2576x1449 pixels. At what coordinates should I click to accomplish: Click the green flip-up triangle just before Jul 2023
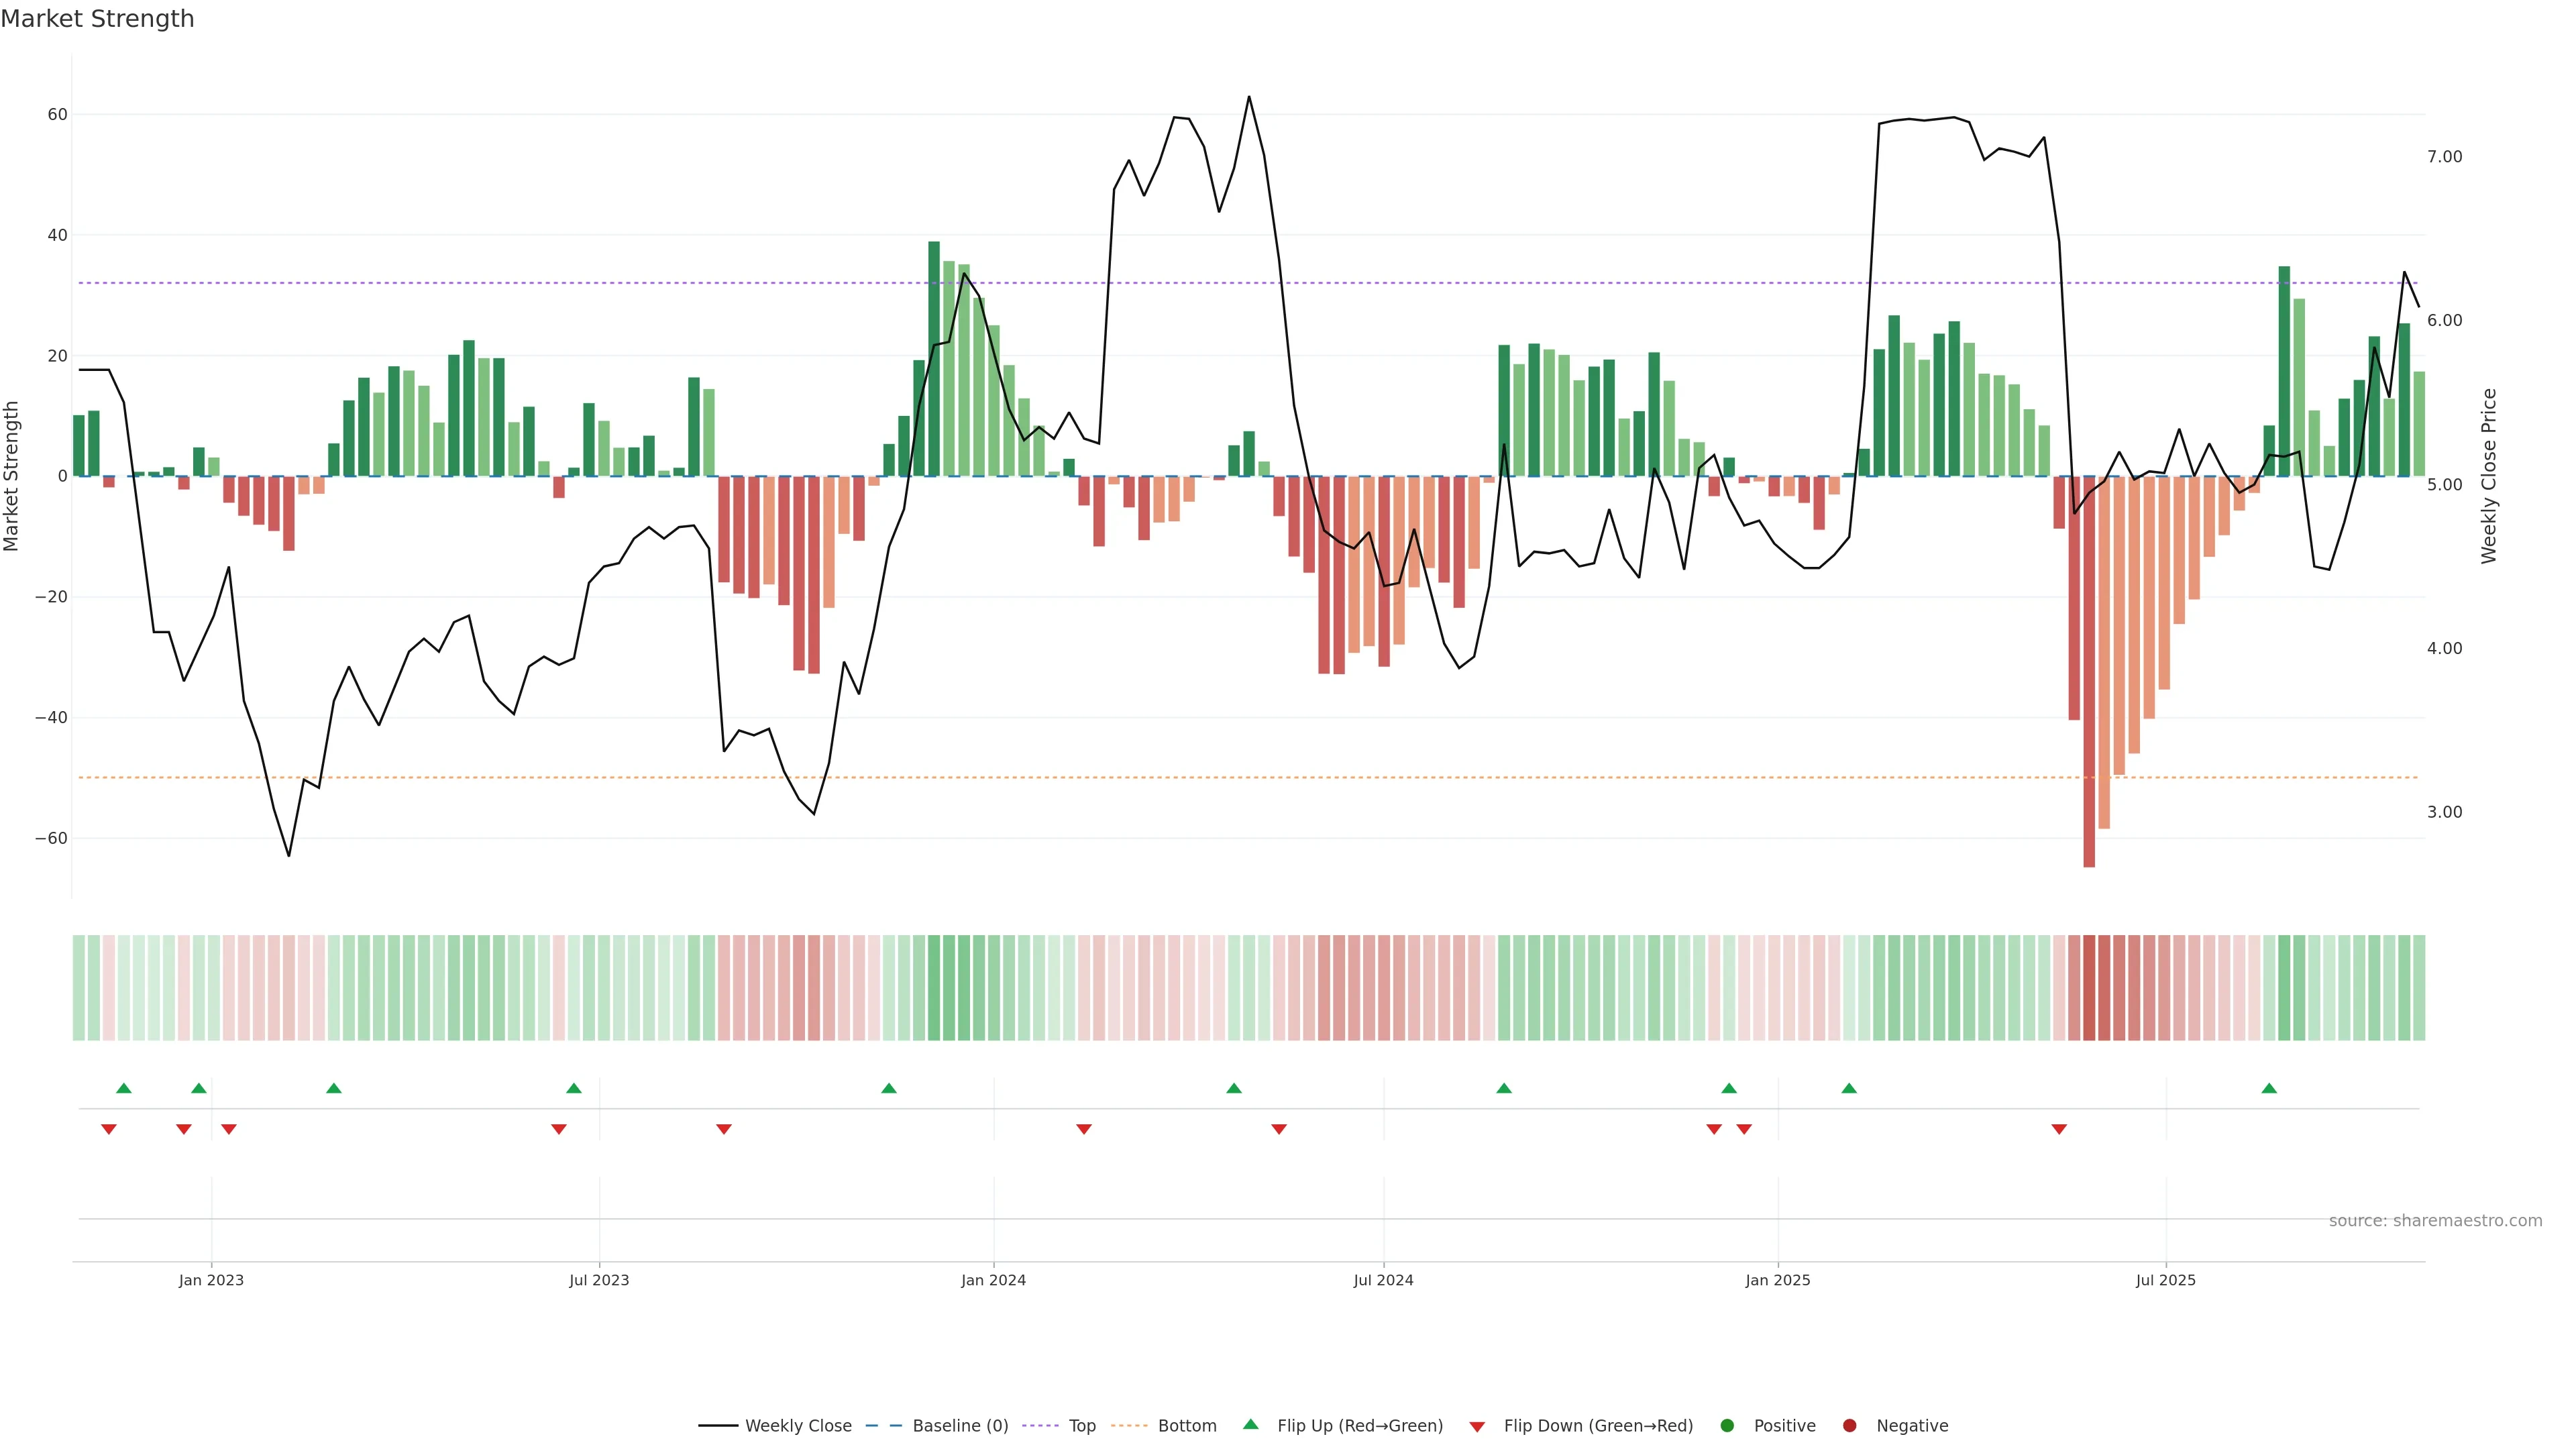point(574,1088)
